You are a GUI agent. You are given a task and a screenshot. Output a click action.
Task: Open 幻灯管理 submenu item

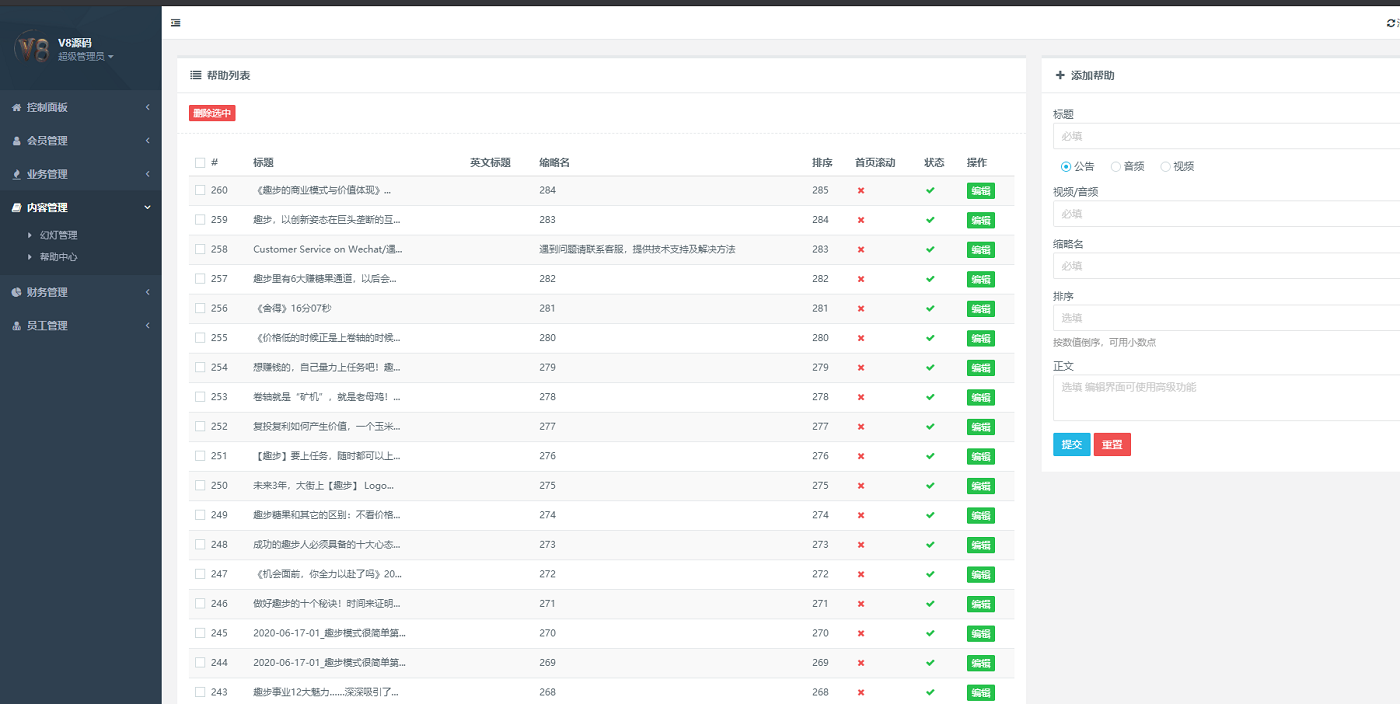(x=58, y=235)
